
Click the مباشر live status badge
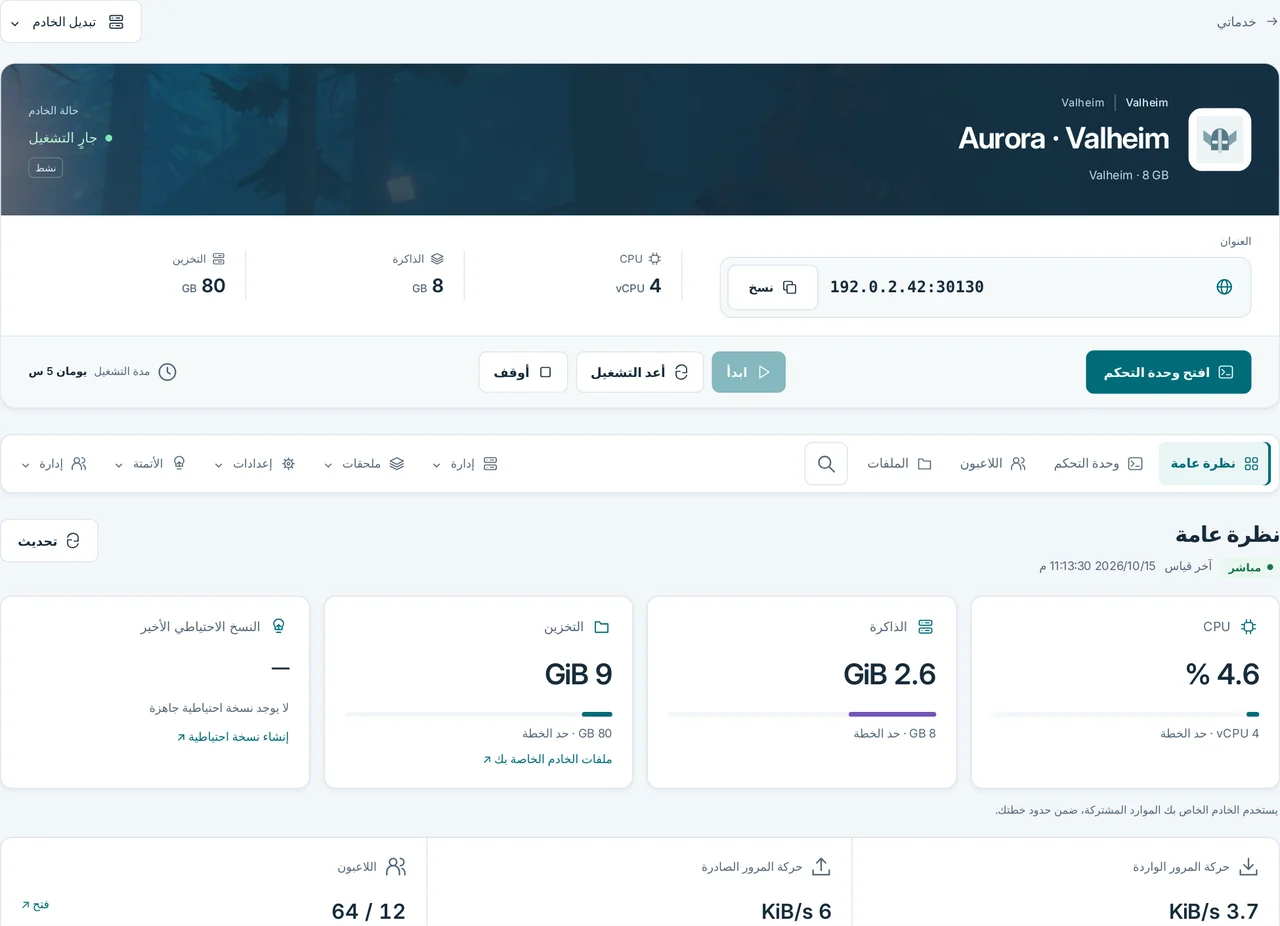pyautogui.click(x=1251, y=567)
